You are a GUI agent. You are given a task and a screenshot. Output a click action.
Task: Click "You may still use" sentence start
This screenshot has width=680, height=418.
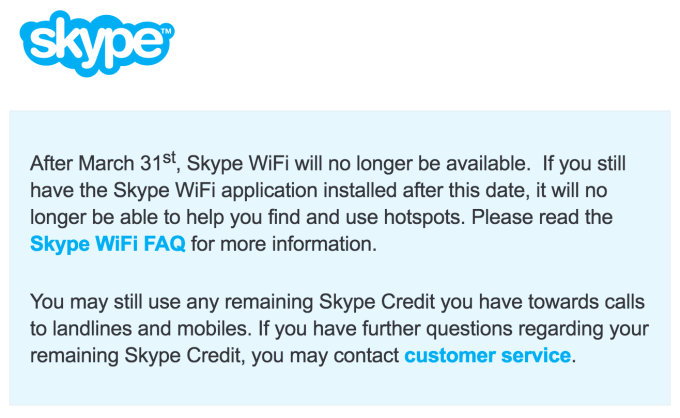(94, 300)
